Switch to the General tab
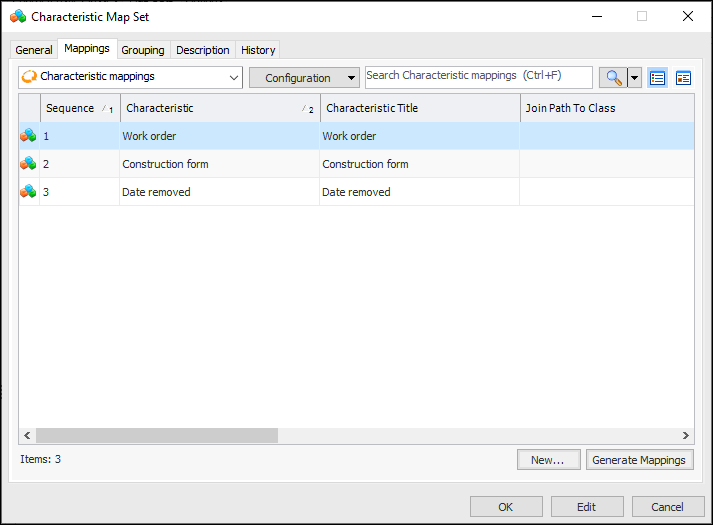Screen dimensions: 713x525 pyautogui.click(x=34, y=50)
